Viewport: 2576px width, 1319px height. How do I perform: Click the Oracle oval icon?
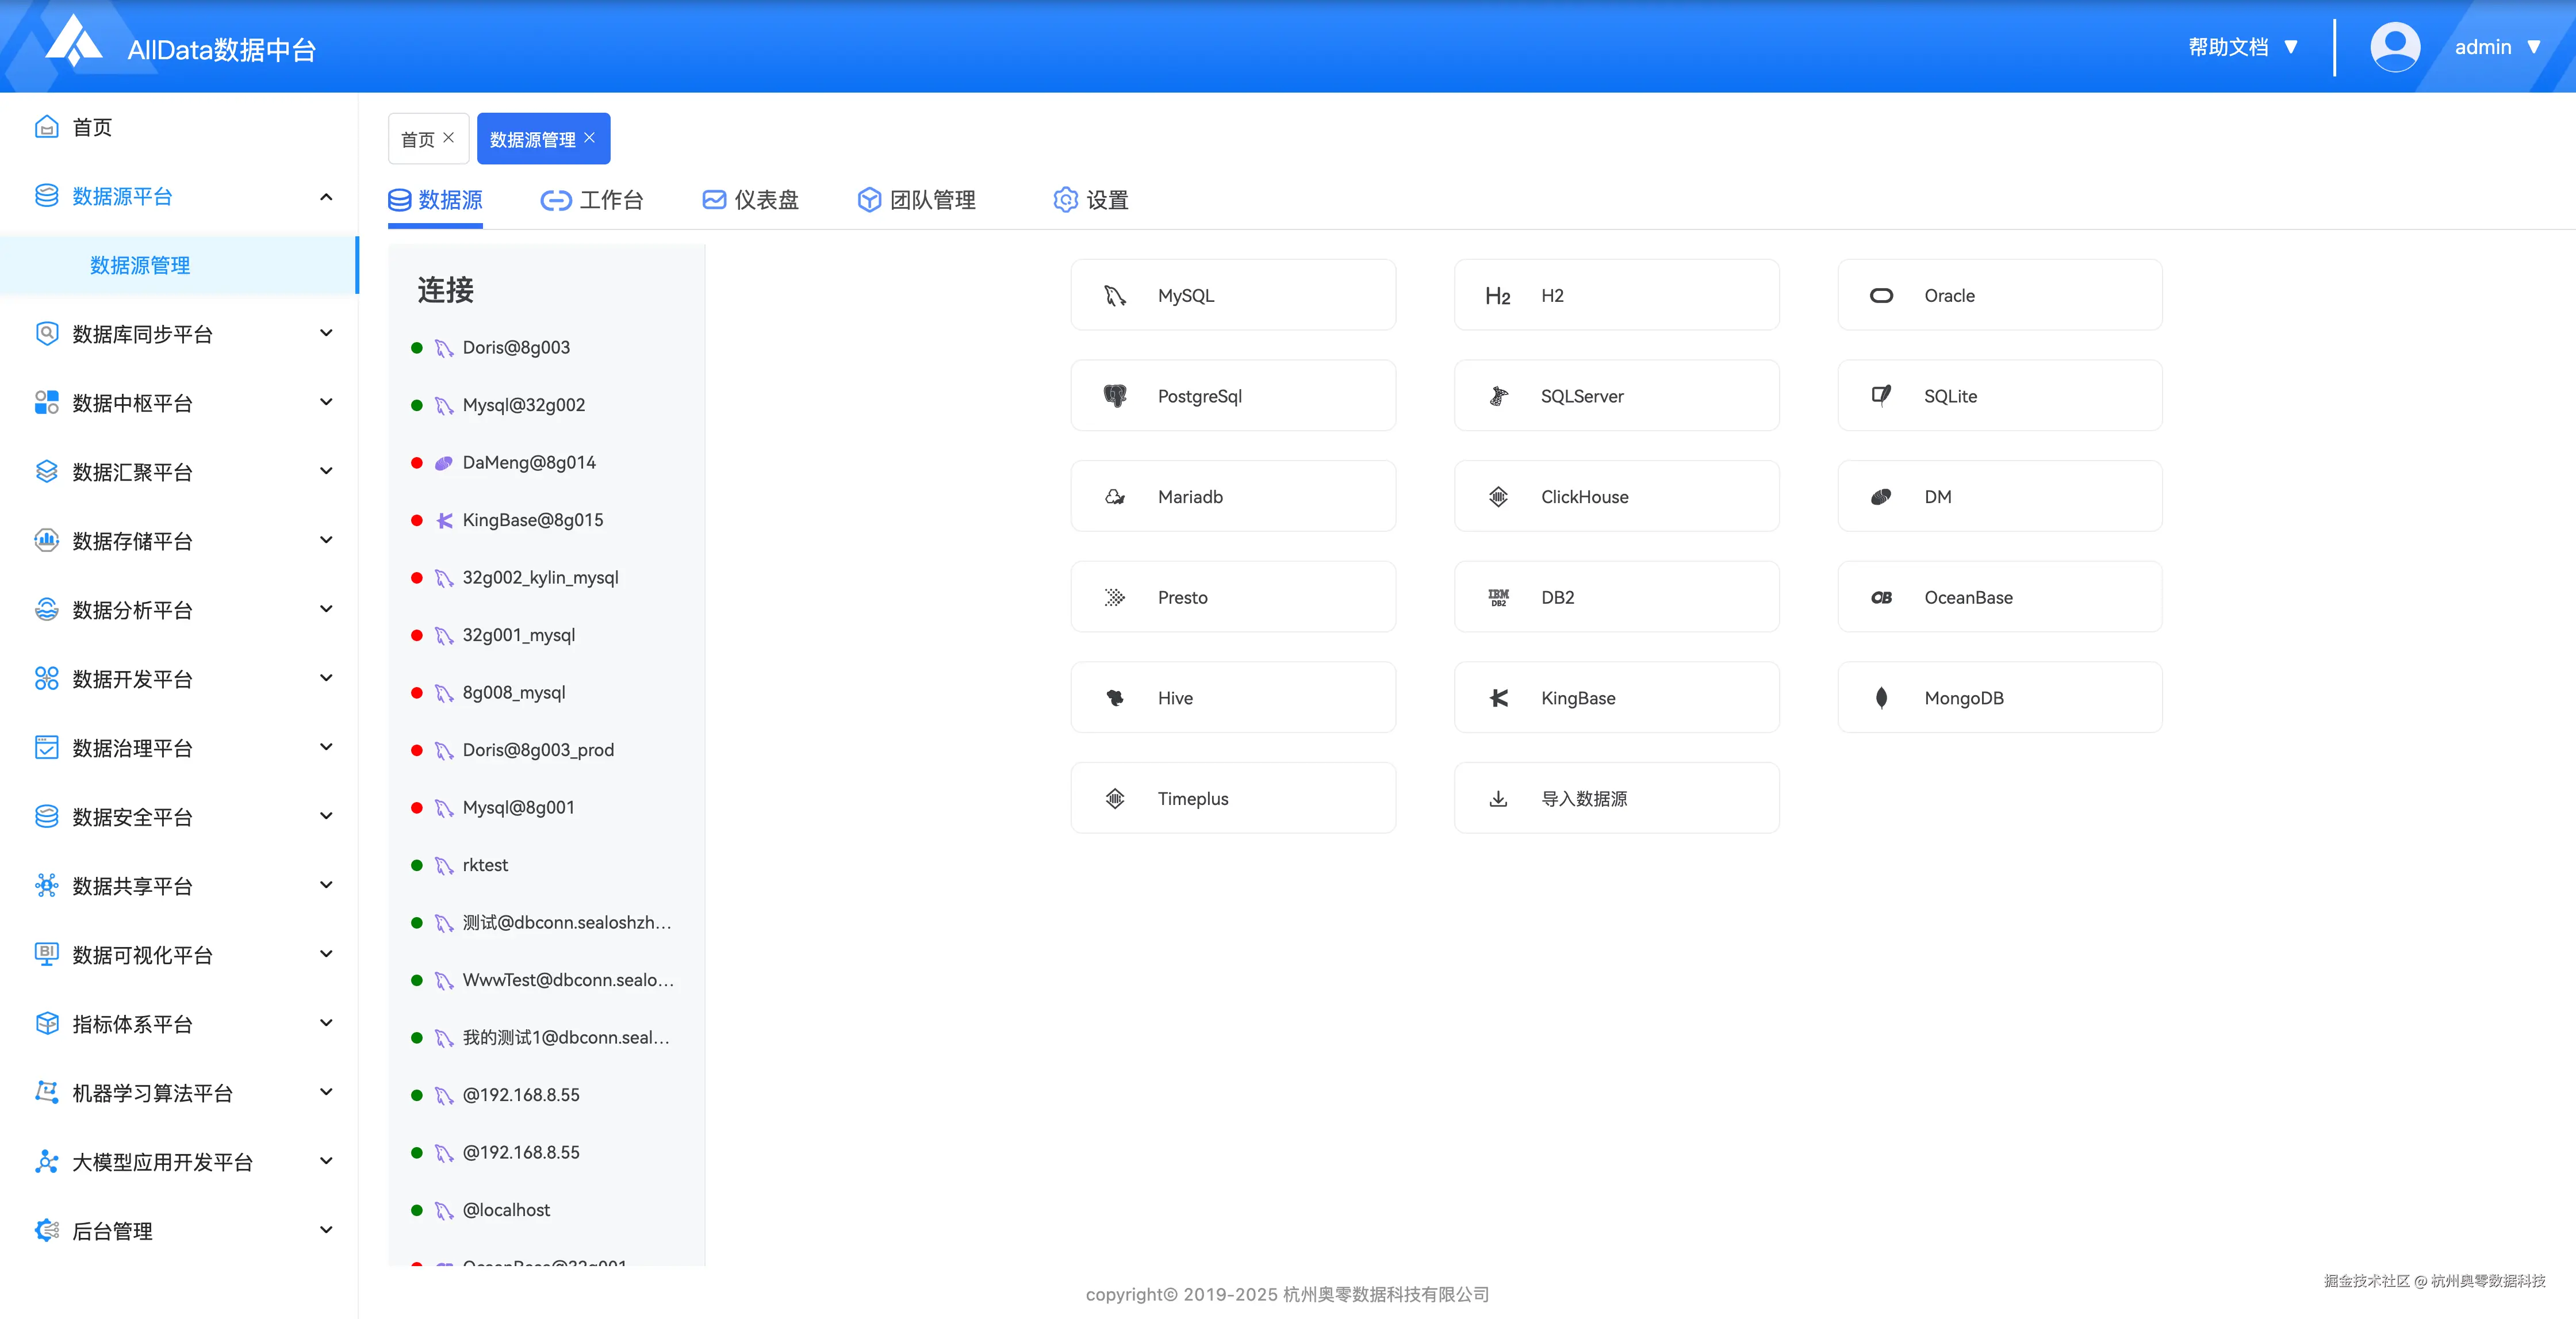click(x=1881, y=296)
